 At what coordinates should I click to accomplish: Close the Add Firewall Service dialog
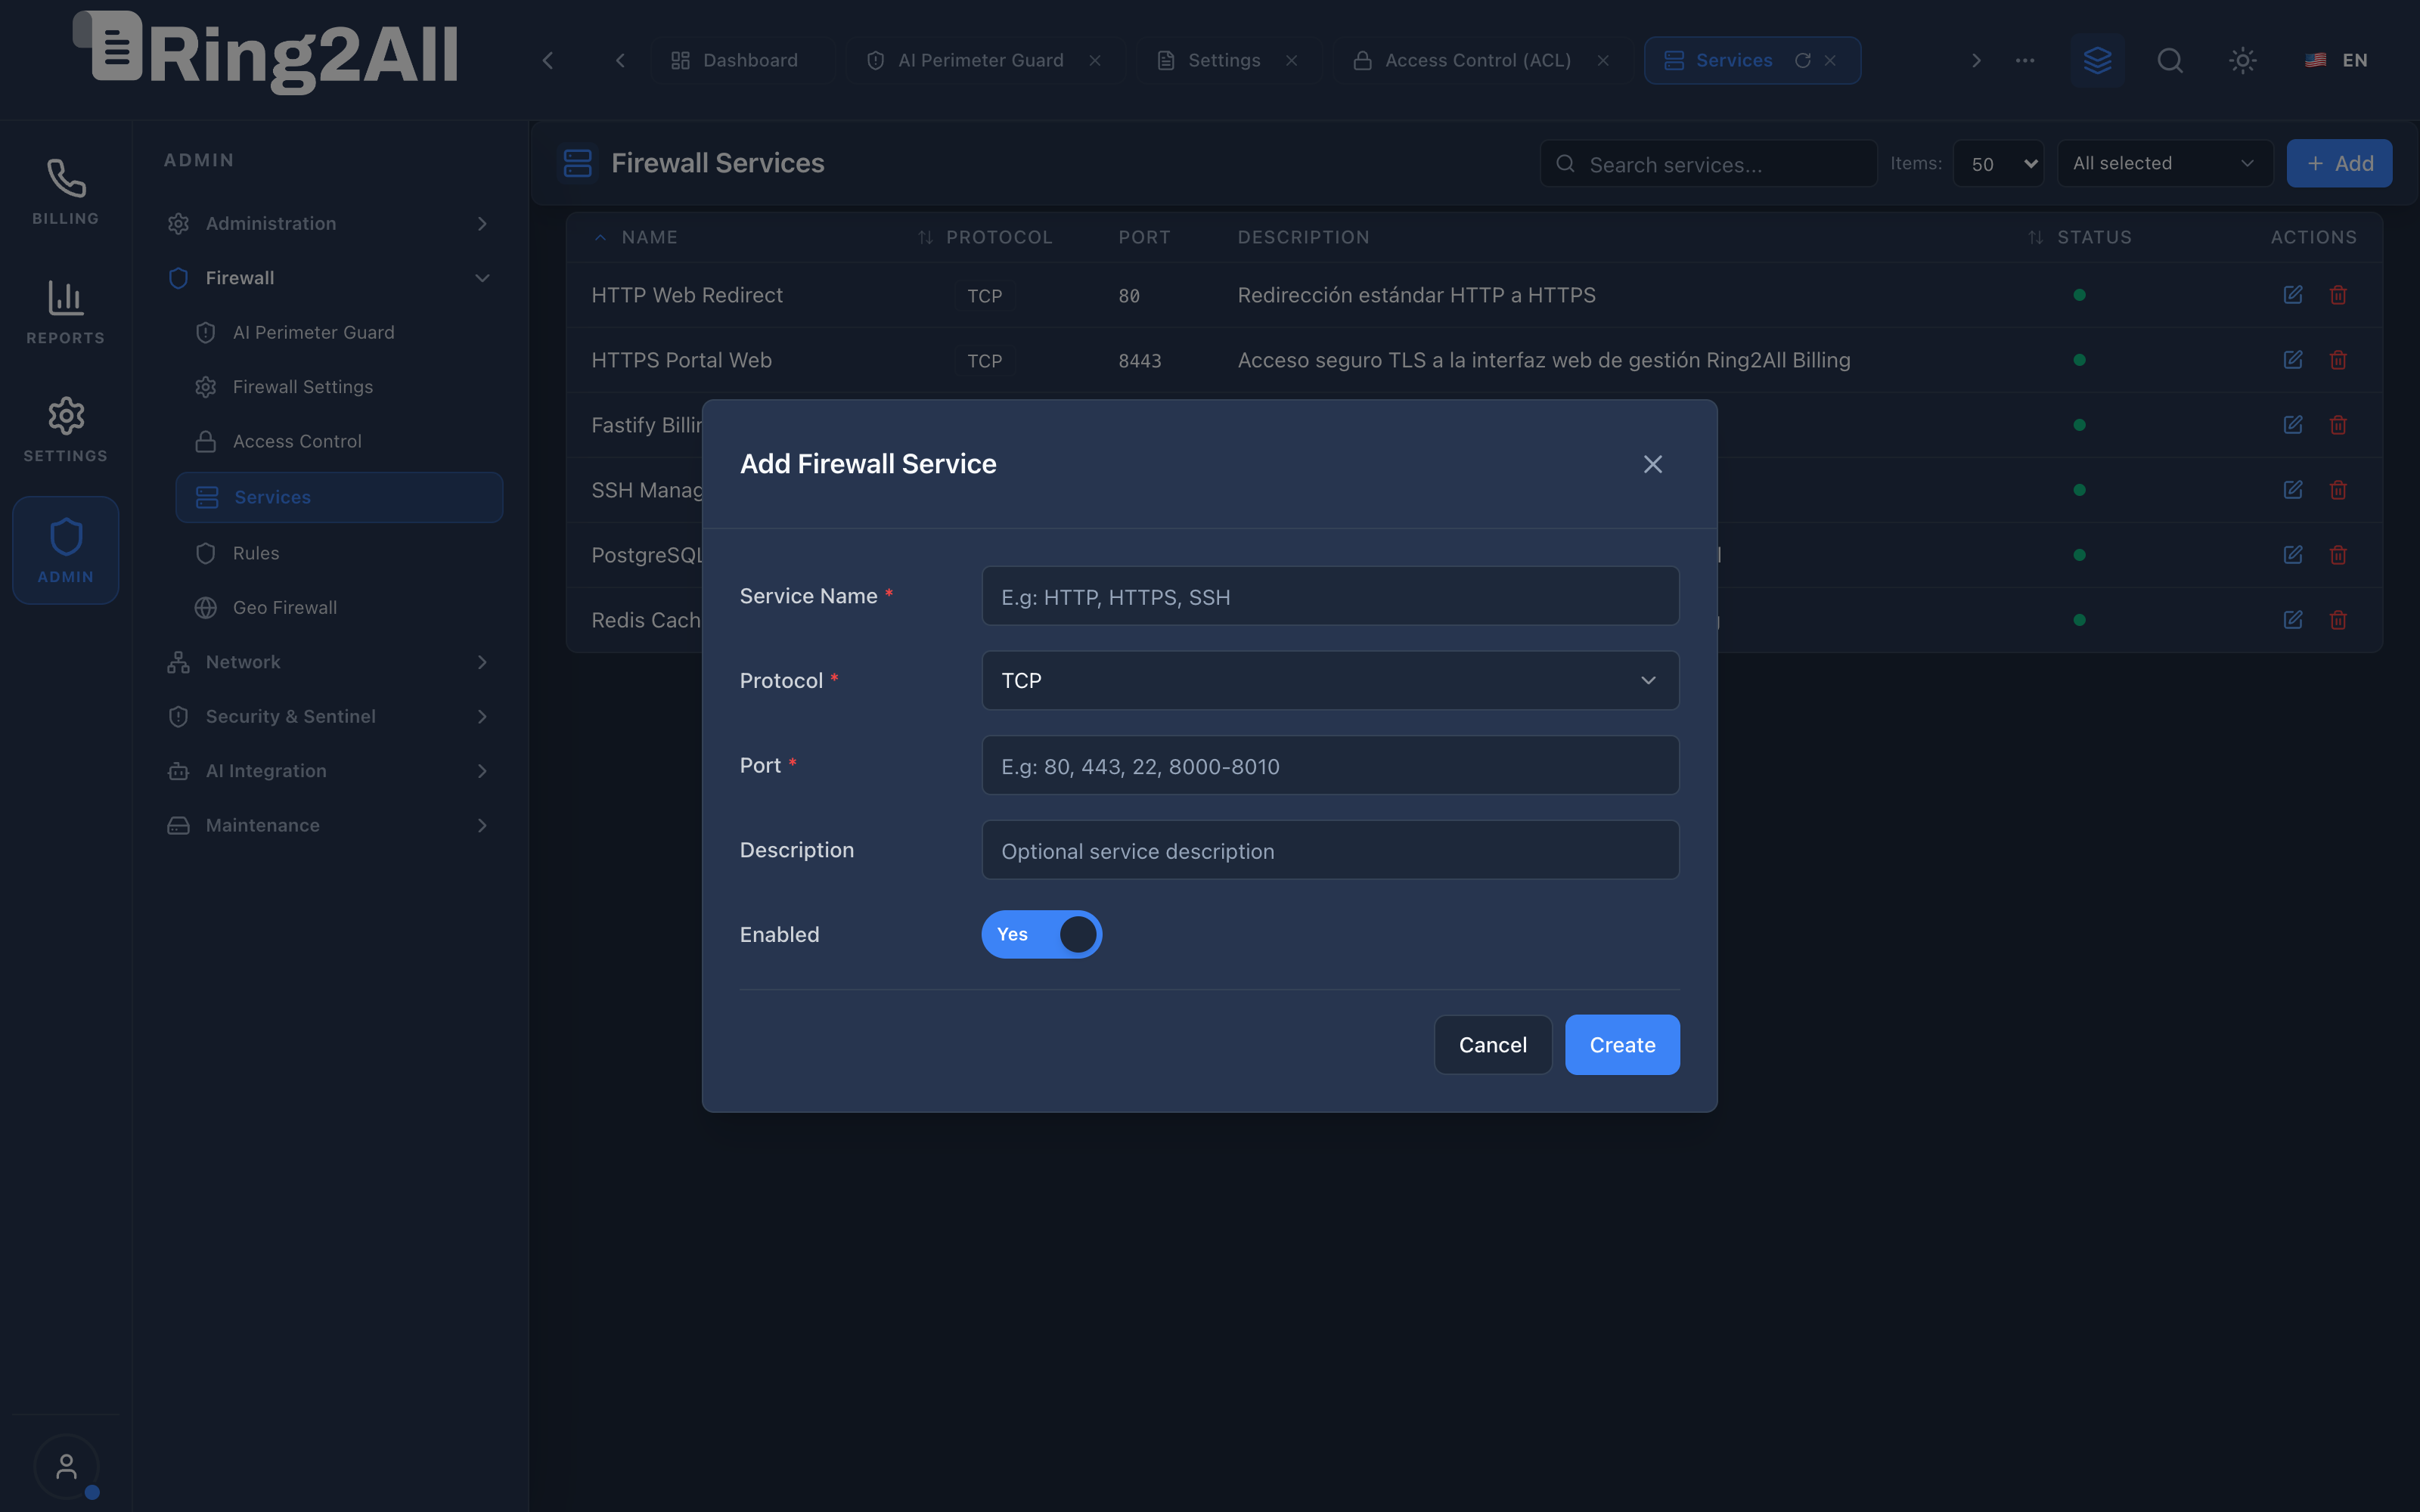point(1653,464)
